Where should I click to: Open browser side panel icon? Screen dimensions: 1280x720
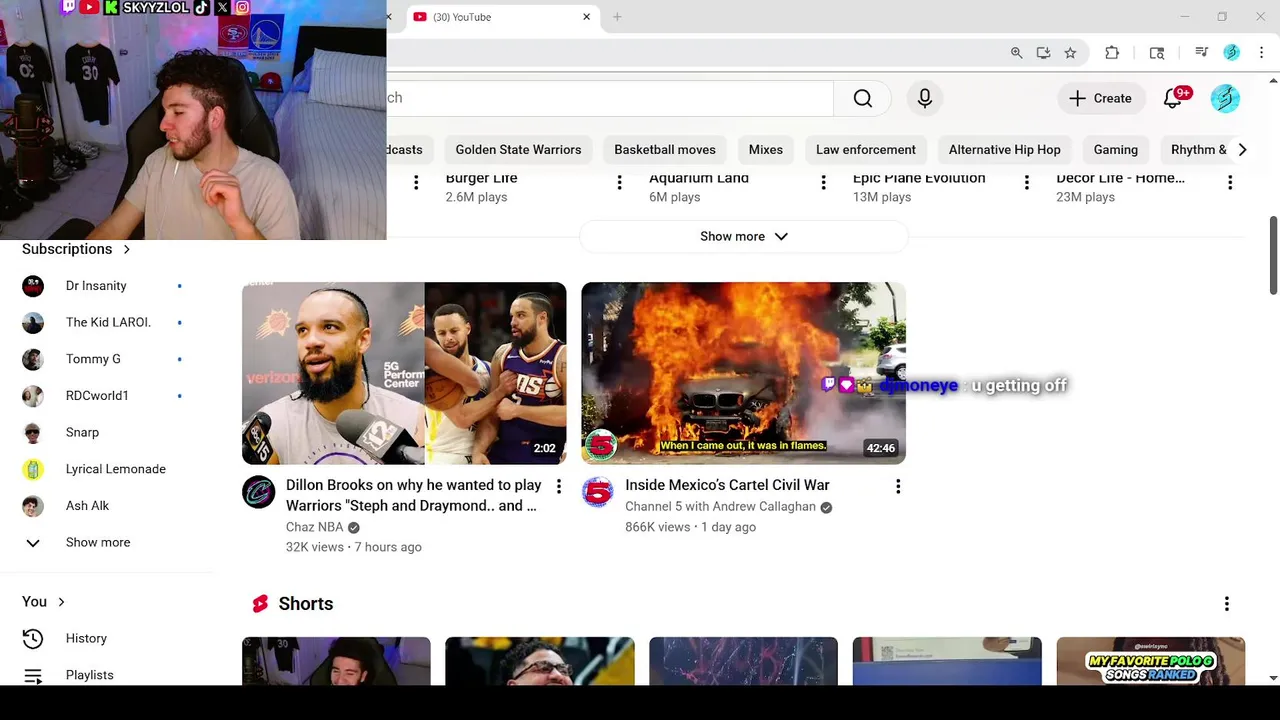pos(1157,53)
